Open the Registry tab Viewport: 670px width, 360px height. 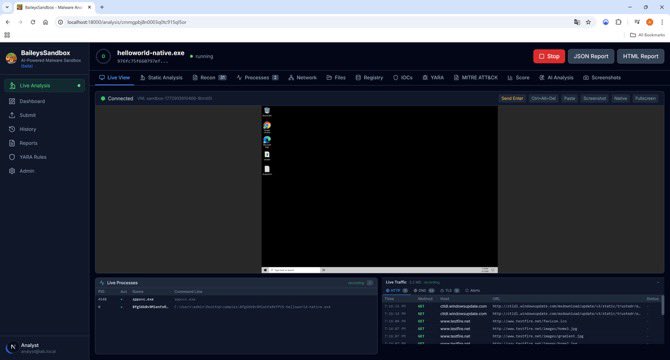click(369, 78)
